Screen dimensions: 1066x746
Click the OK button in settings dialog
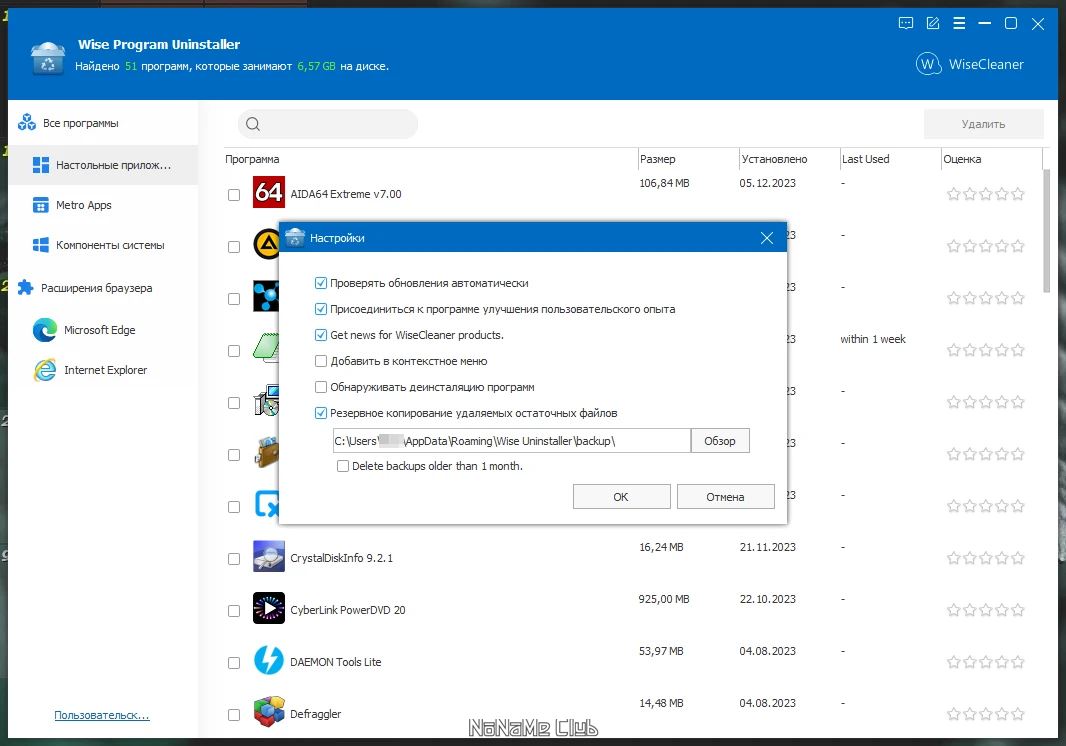click(x=621, y=496)
